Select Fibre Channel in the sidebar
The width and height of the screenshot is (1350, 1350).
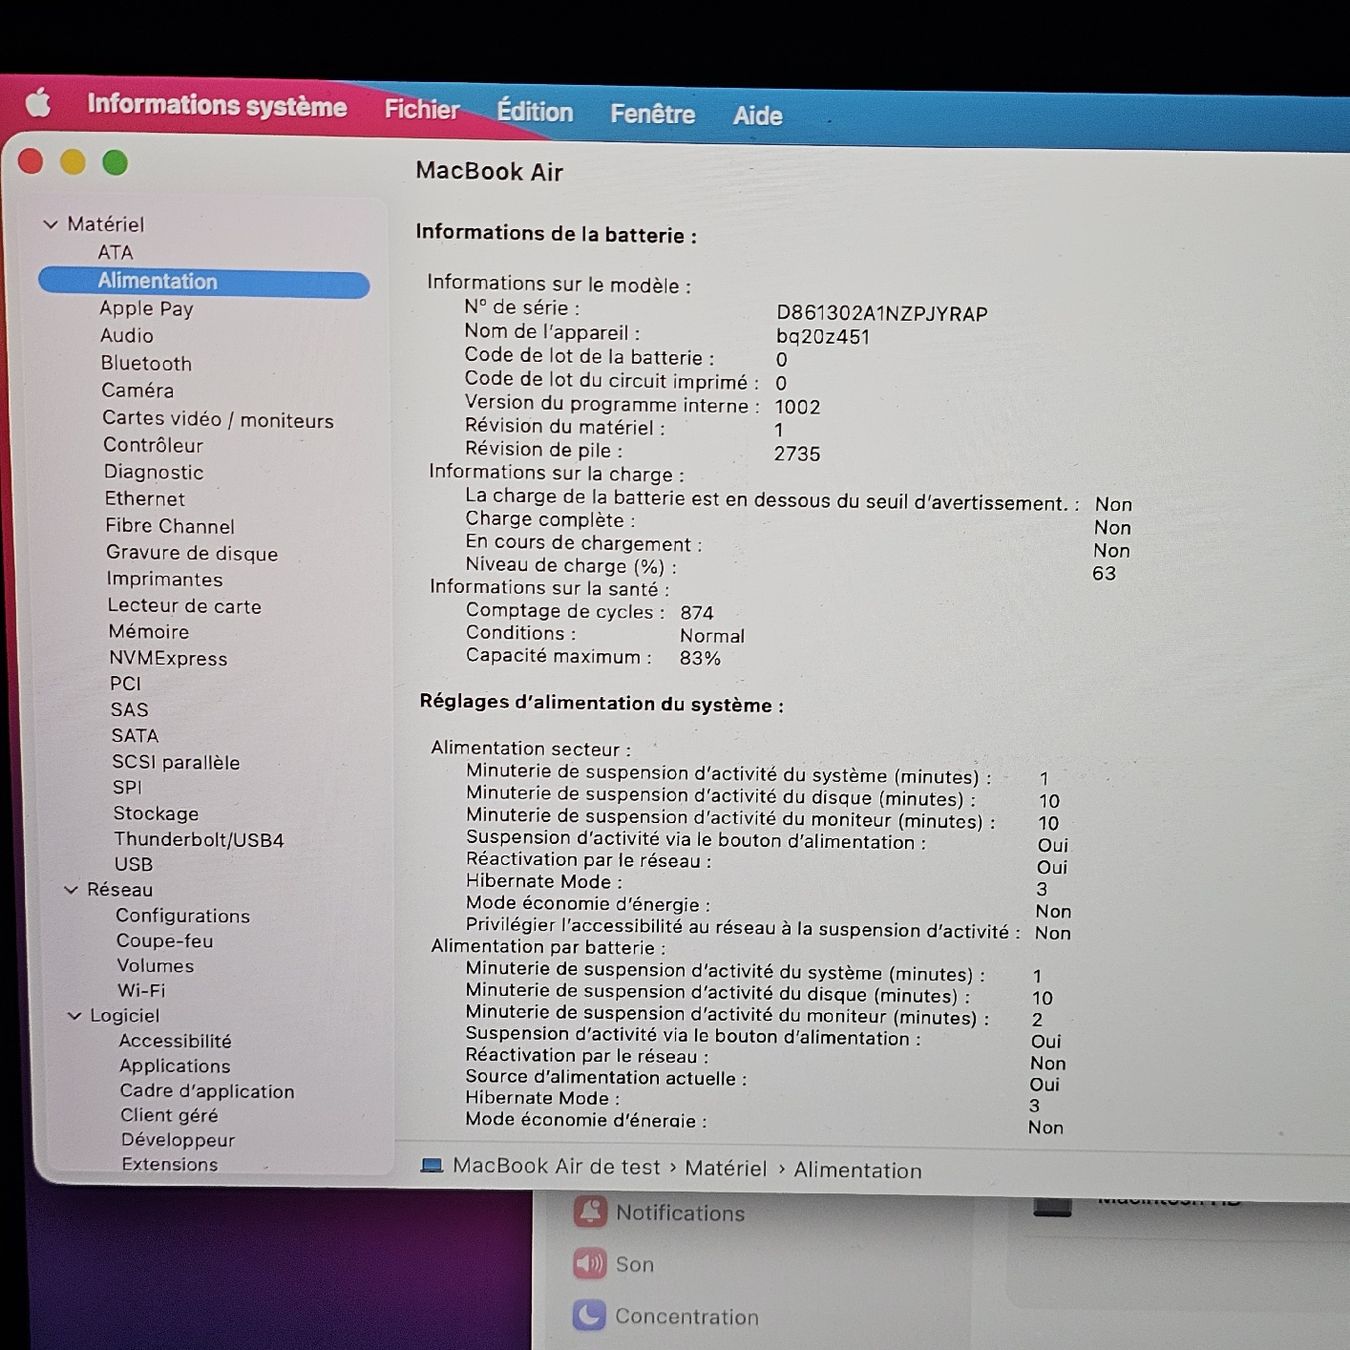coord(170,526)
